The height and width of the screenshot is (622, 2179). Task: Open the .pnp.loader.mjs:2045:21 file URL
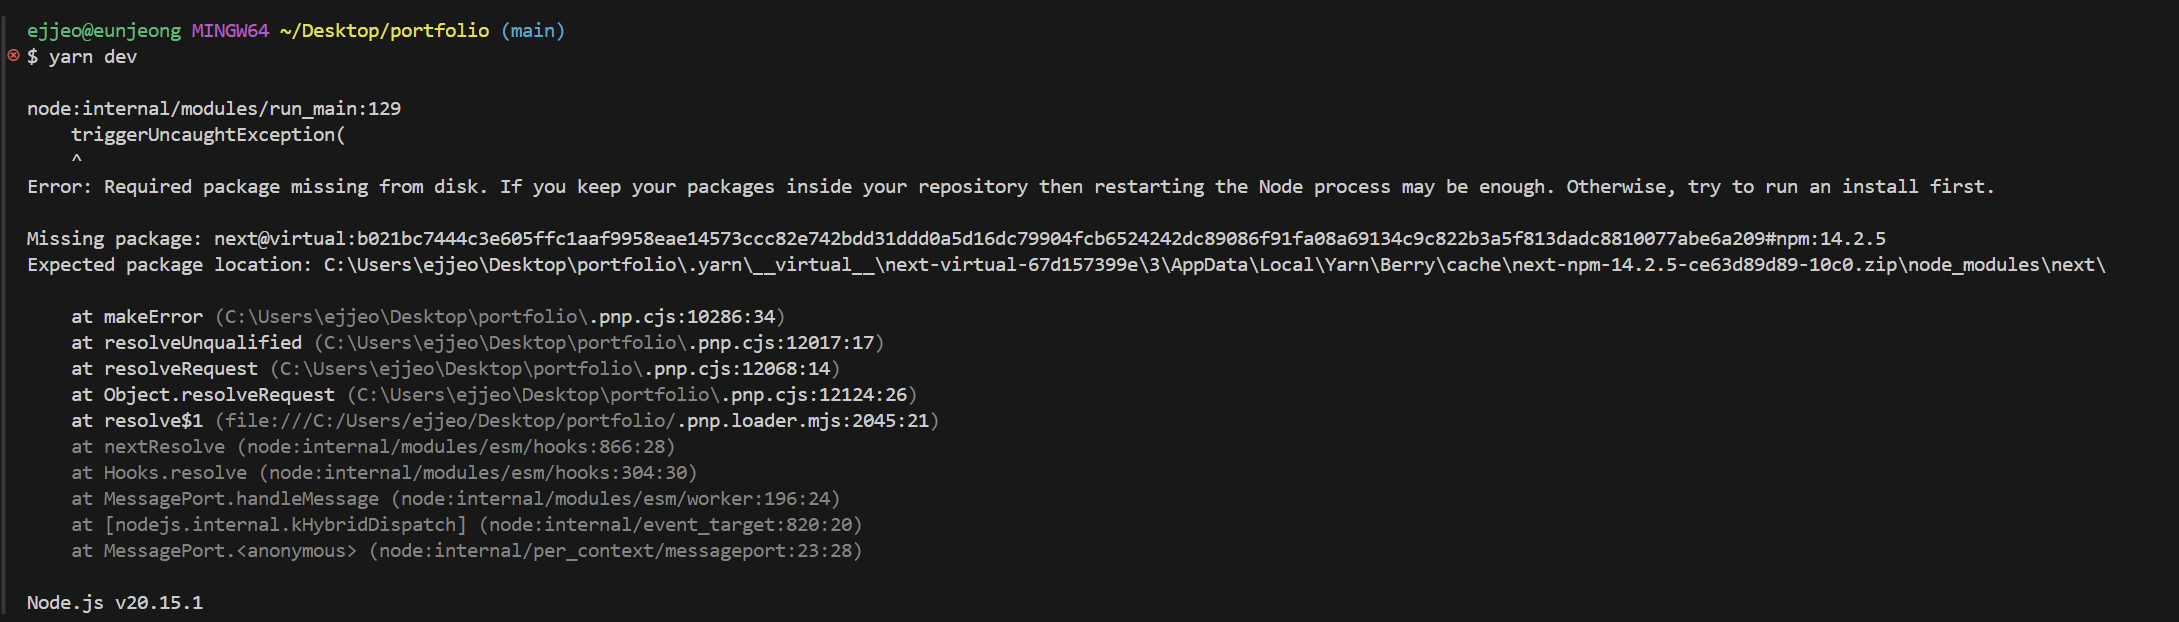(577, 421)
